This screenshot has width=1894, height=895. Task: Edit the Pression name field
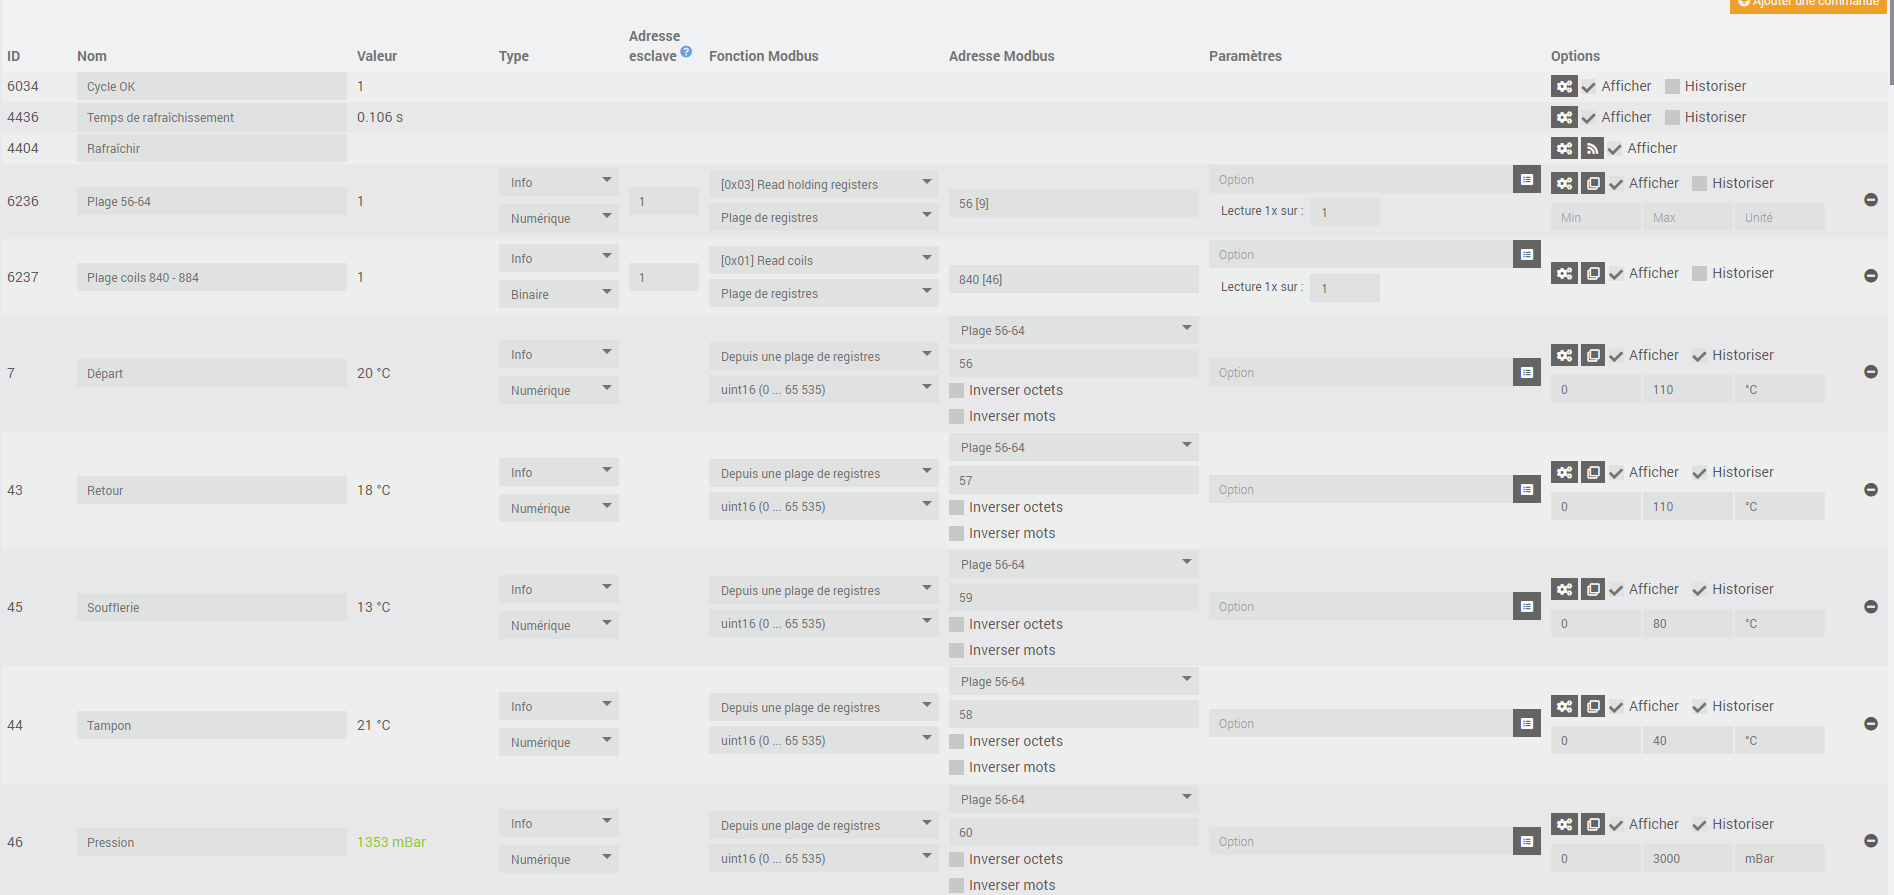(x=211, y=843)
